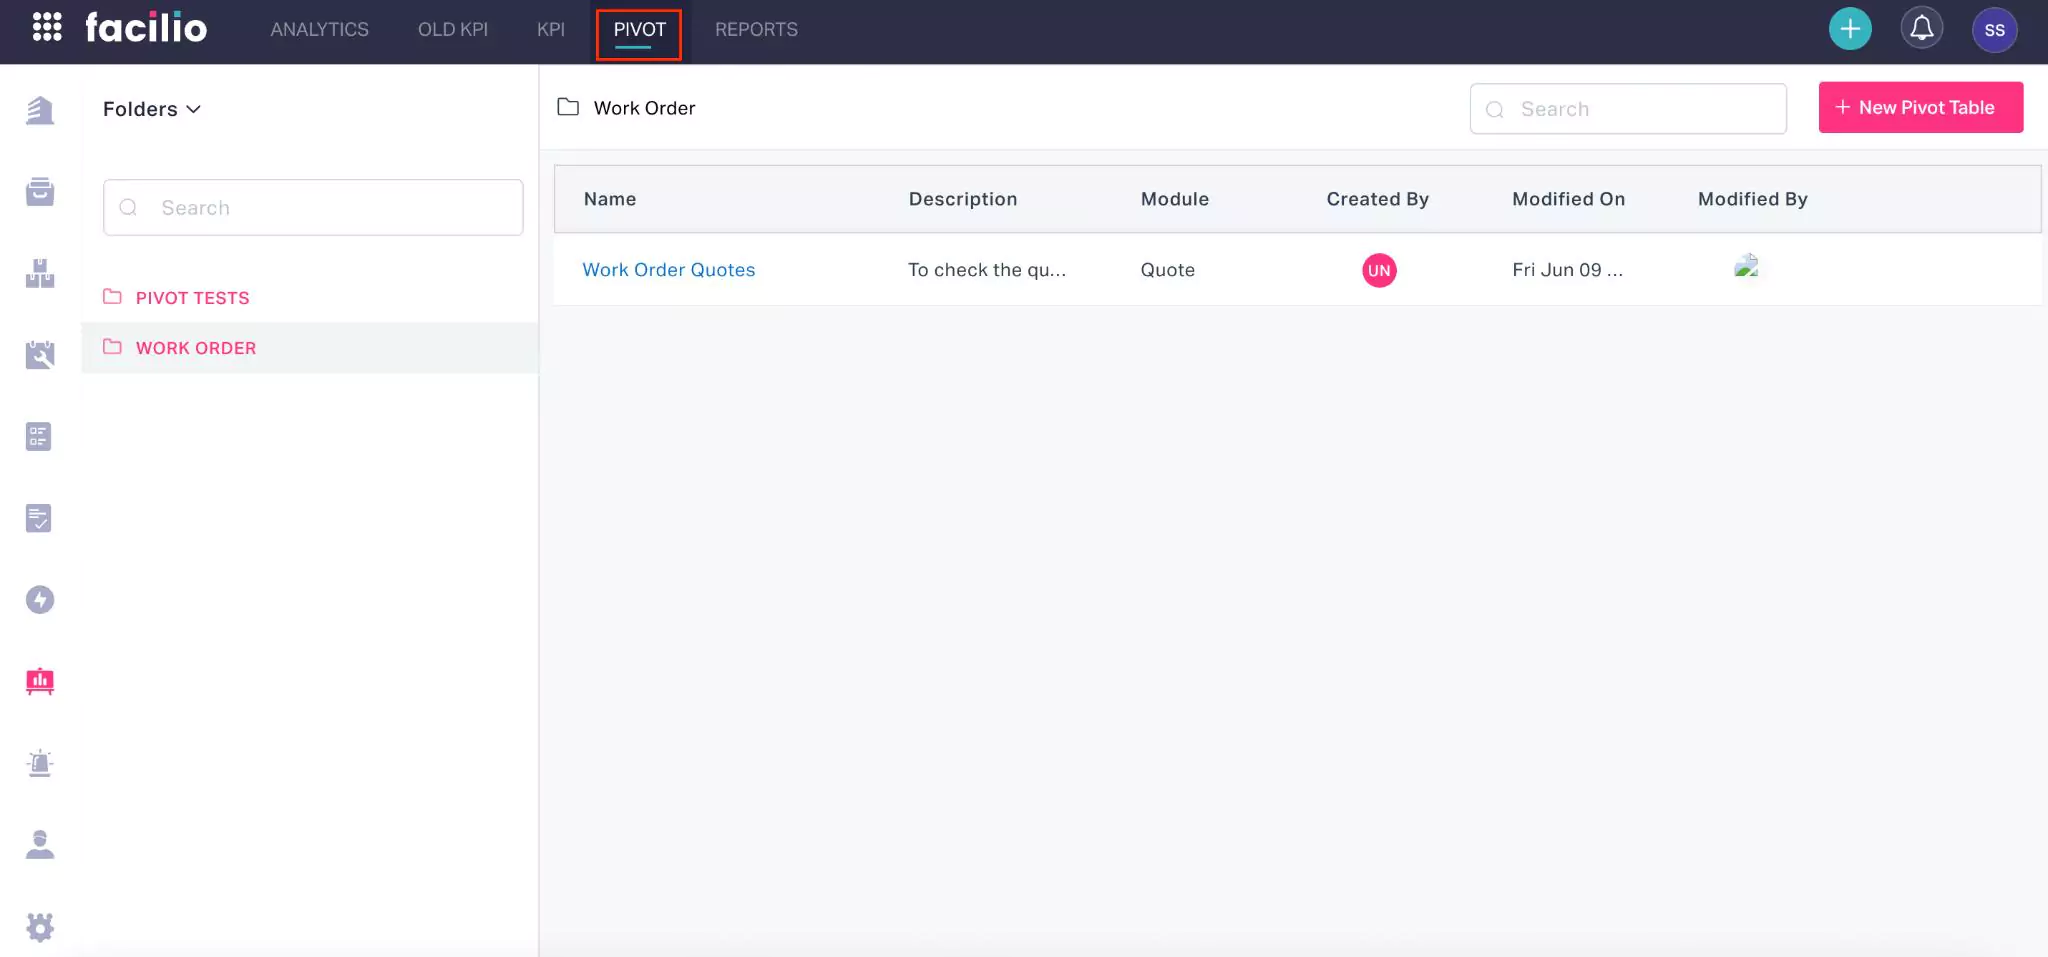Viewport: 2048px width, 957px height.
Task: Open the notifications bell
Action: tap(1922, 28)
